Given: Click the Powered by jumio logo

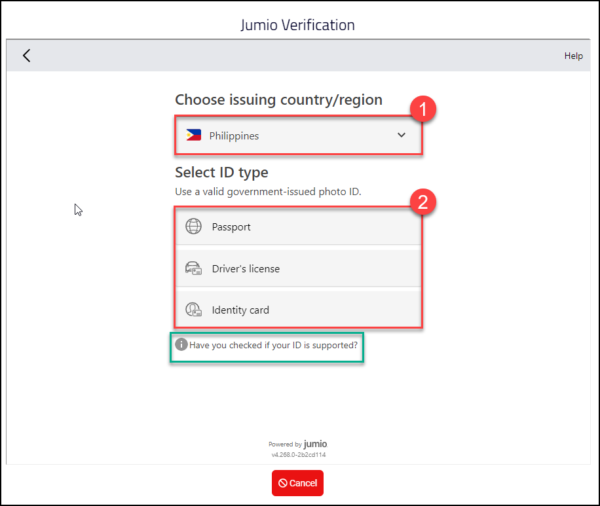Looking at the screenshot, I should tap(298, 444).
